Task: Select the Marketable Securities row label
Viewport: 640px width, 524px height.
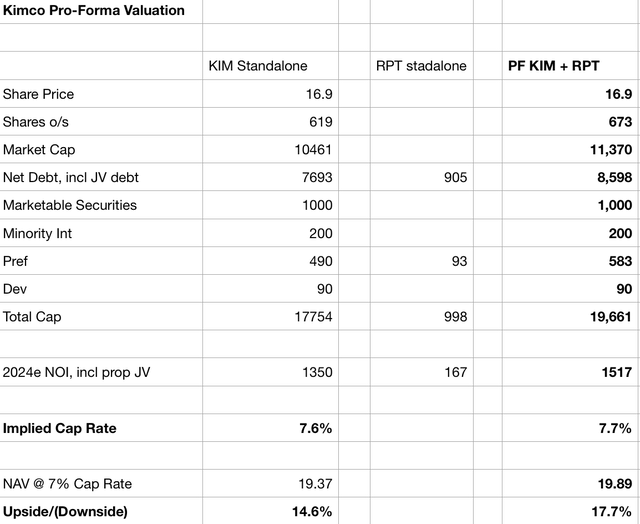Action: [x=70, y=205]
